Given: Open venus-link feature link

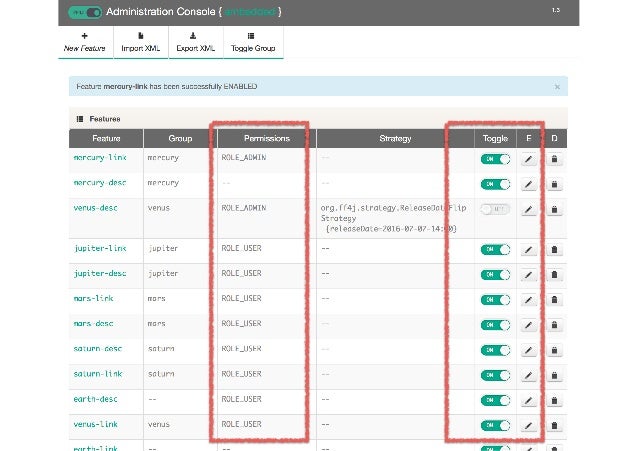Looking at the screenshot, I should (x=96, y=424).
